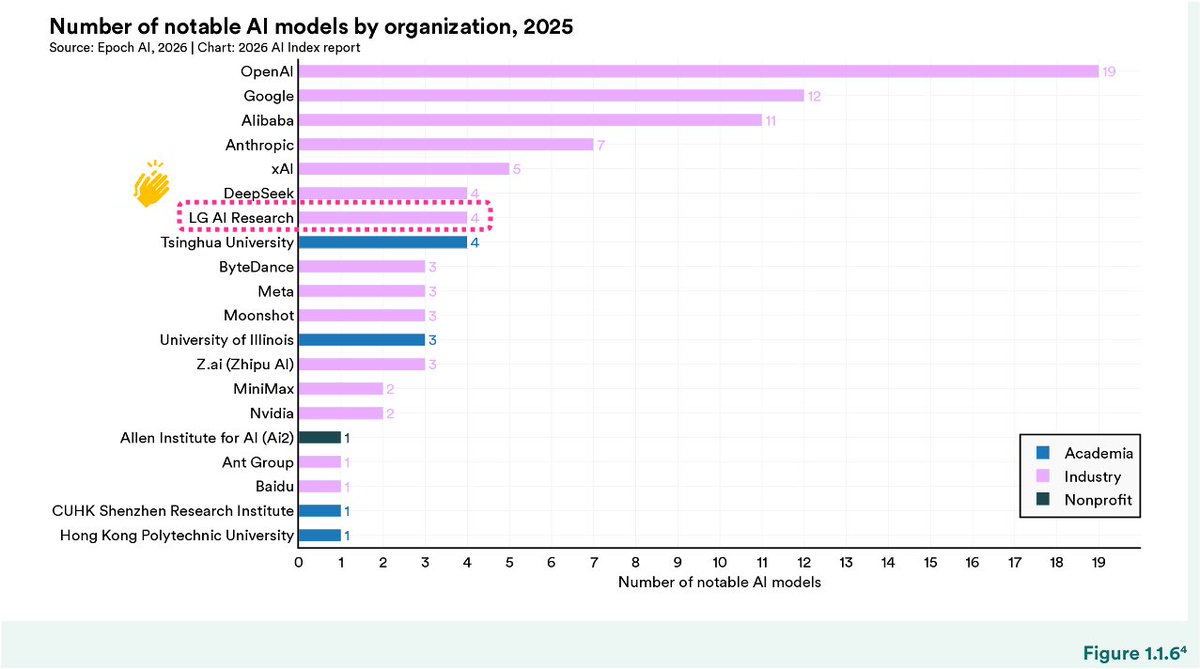Click the 'Allen Institute for AI (Ai2)' label
1200x669 pixels.
pos(207,438)
